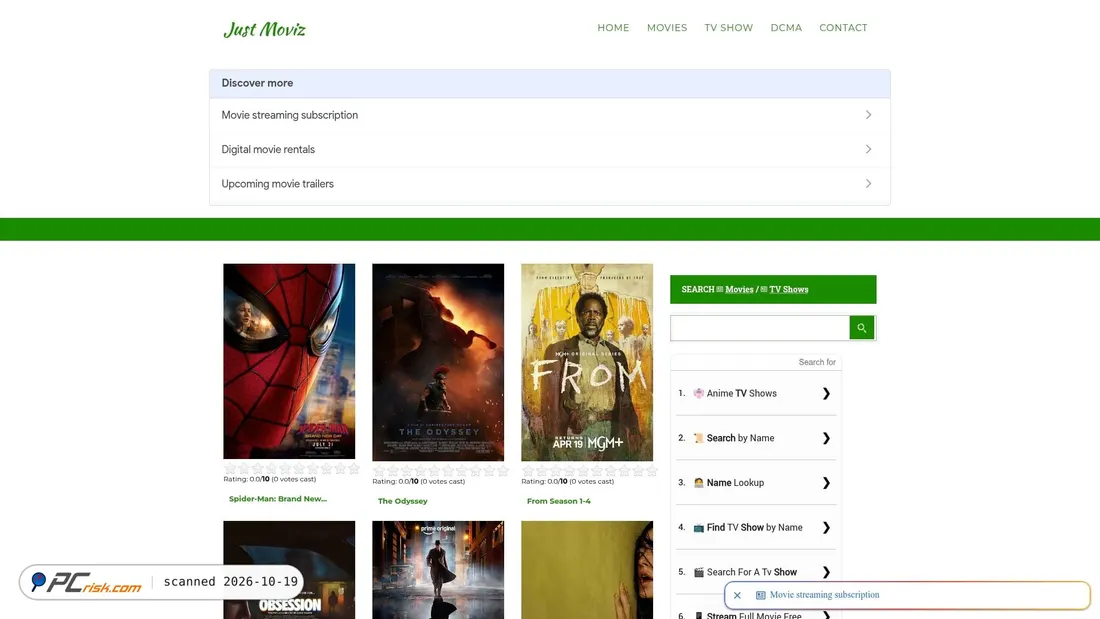Open the Search by Name suggestion

coord(756,438)
